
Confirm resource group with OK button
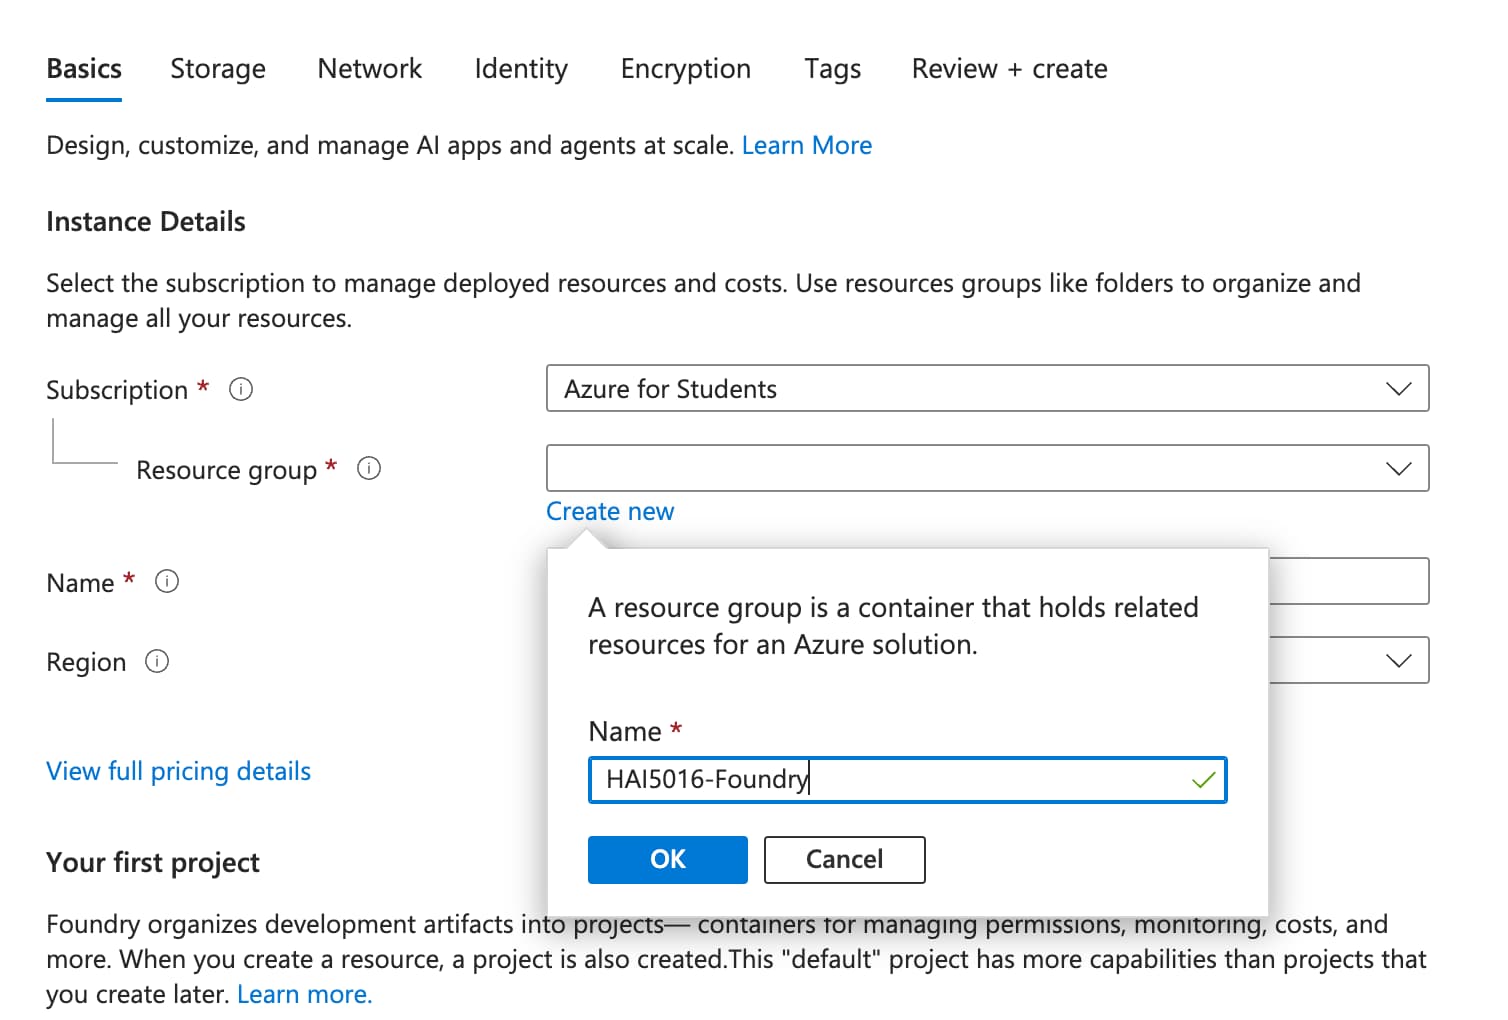point(667,859)
